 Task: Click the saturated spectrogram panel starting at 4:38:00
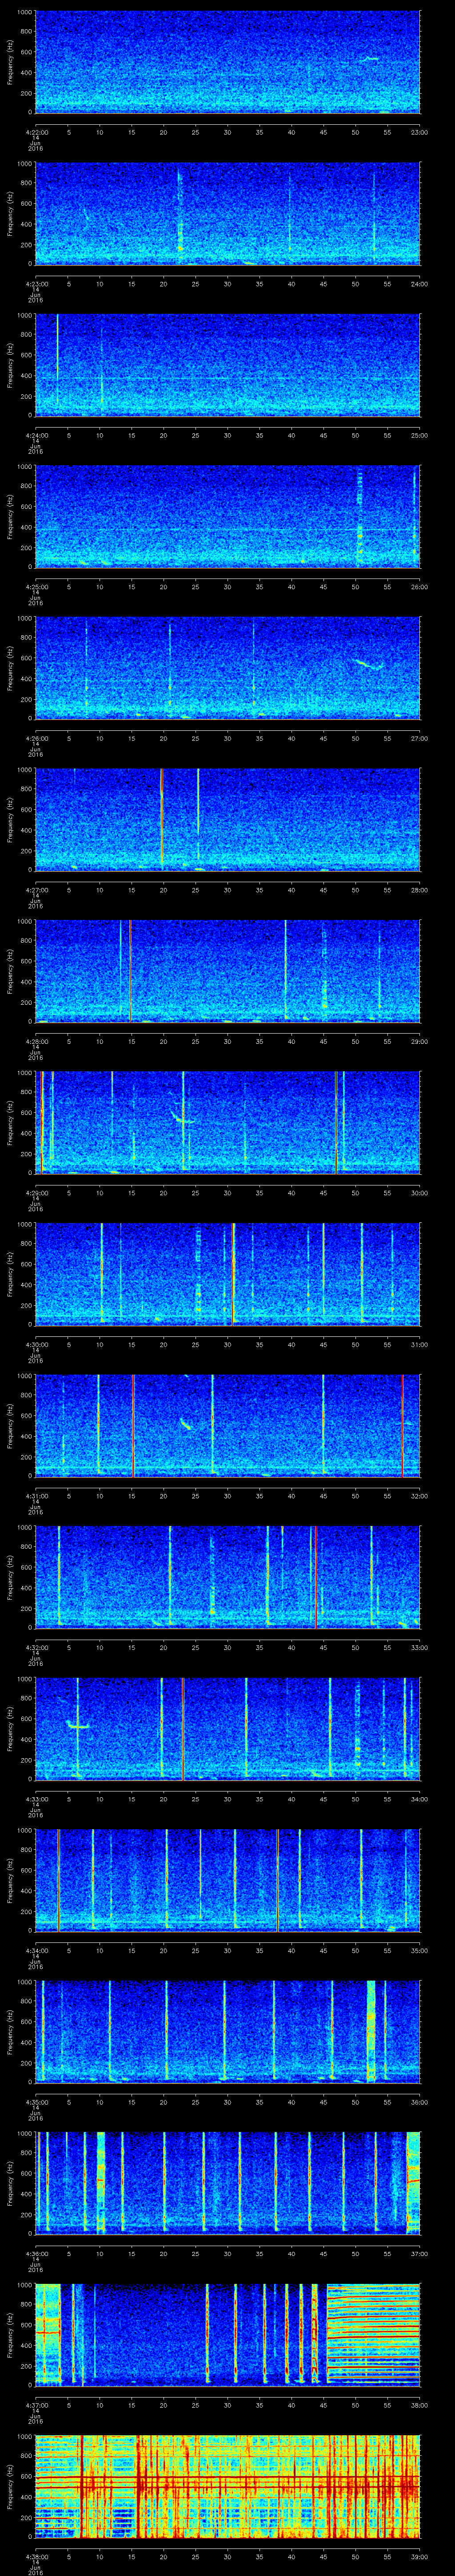[228, 2486]
